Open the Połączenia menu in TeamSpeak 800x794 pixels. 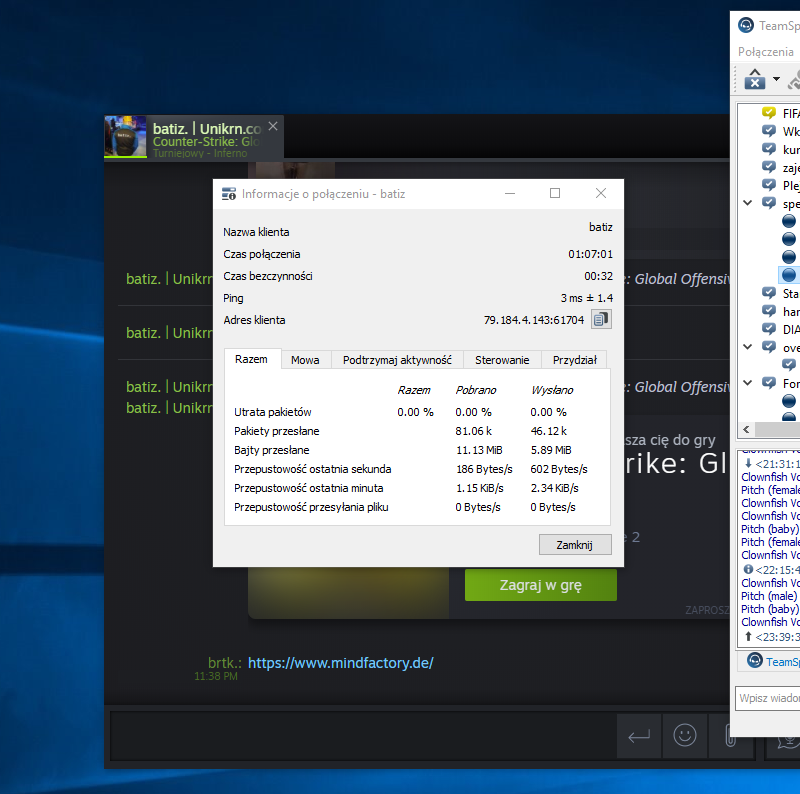click(x=766, y=52)
